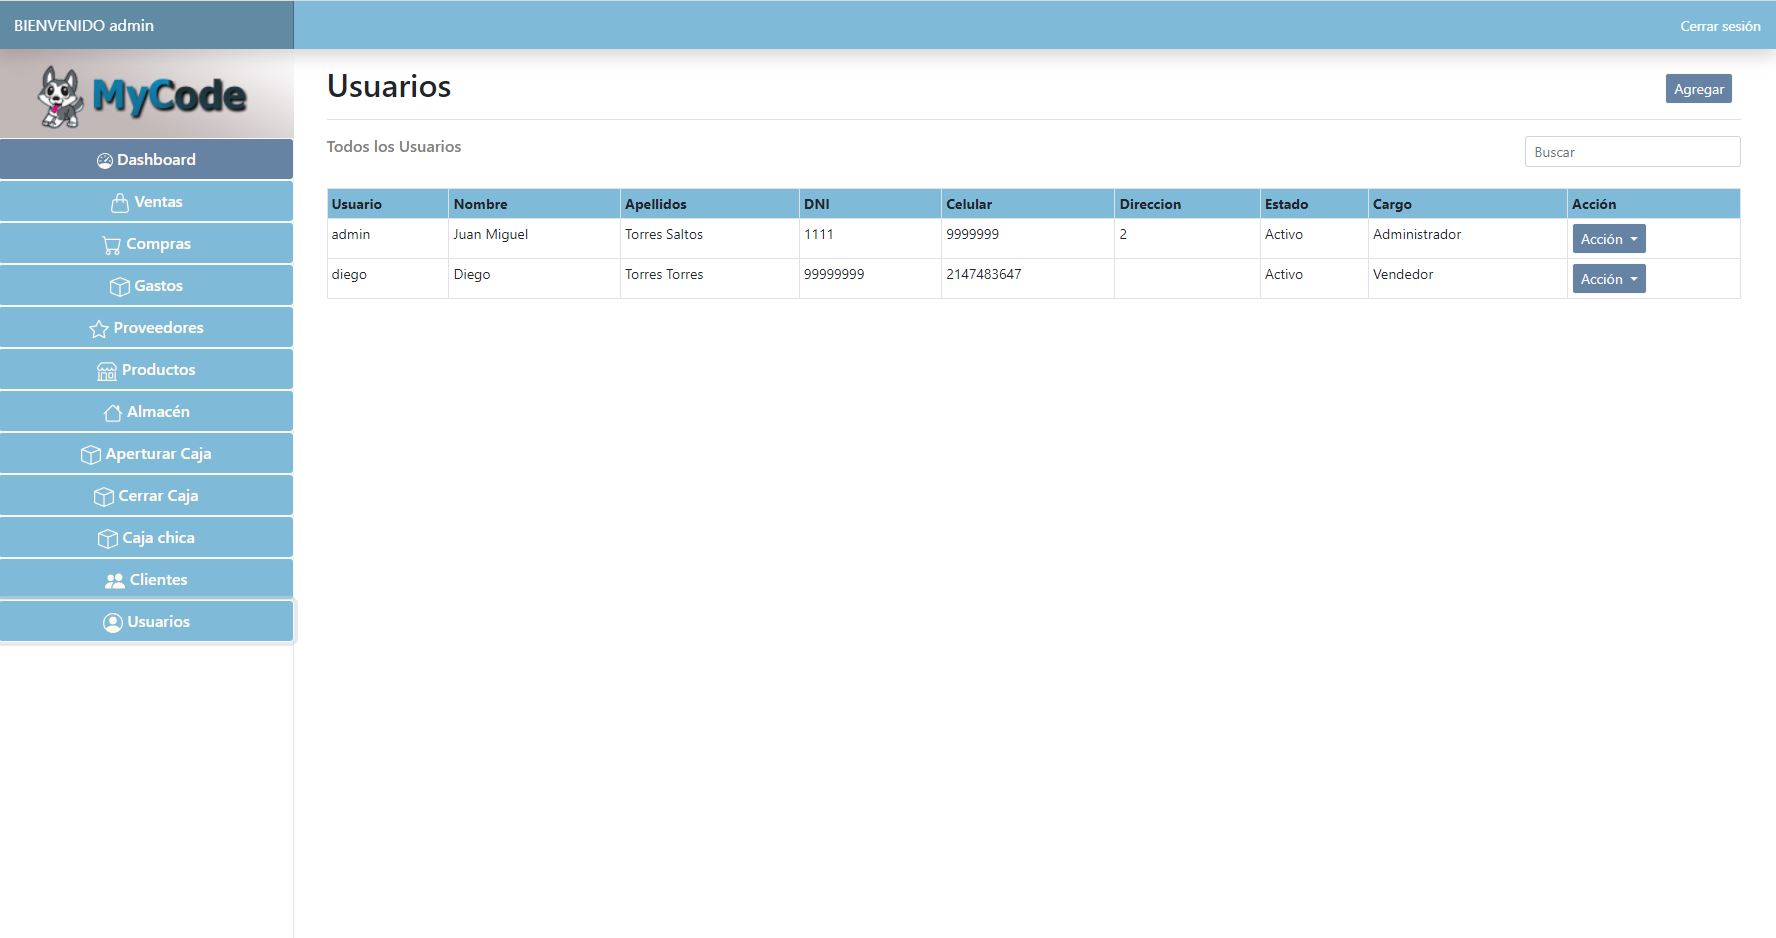Click the Usuario column header
The width and height of the screenshot is (1776, 938).
click(x=357, y=204)
